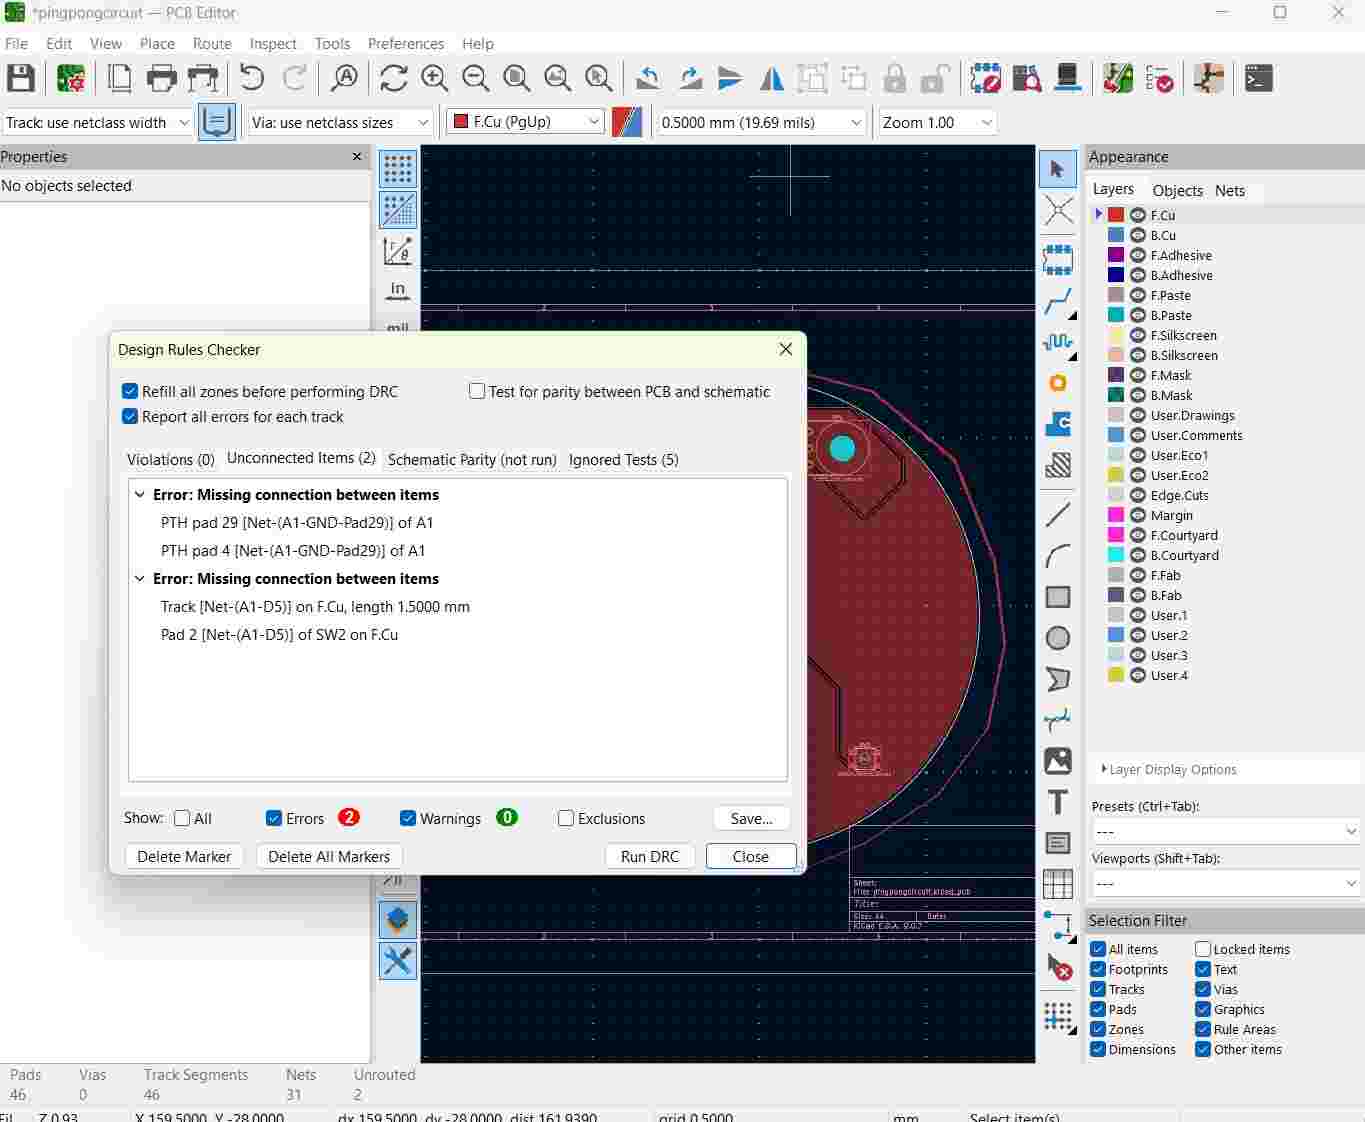Click the Undo arrow icon
1365x1122 pixels.
pos(252,78)
